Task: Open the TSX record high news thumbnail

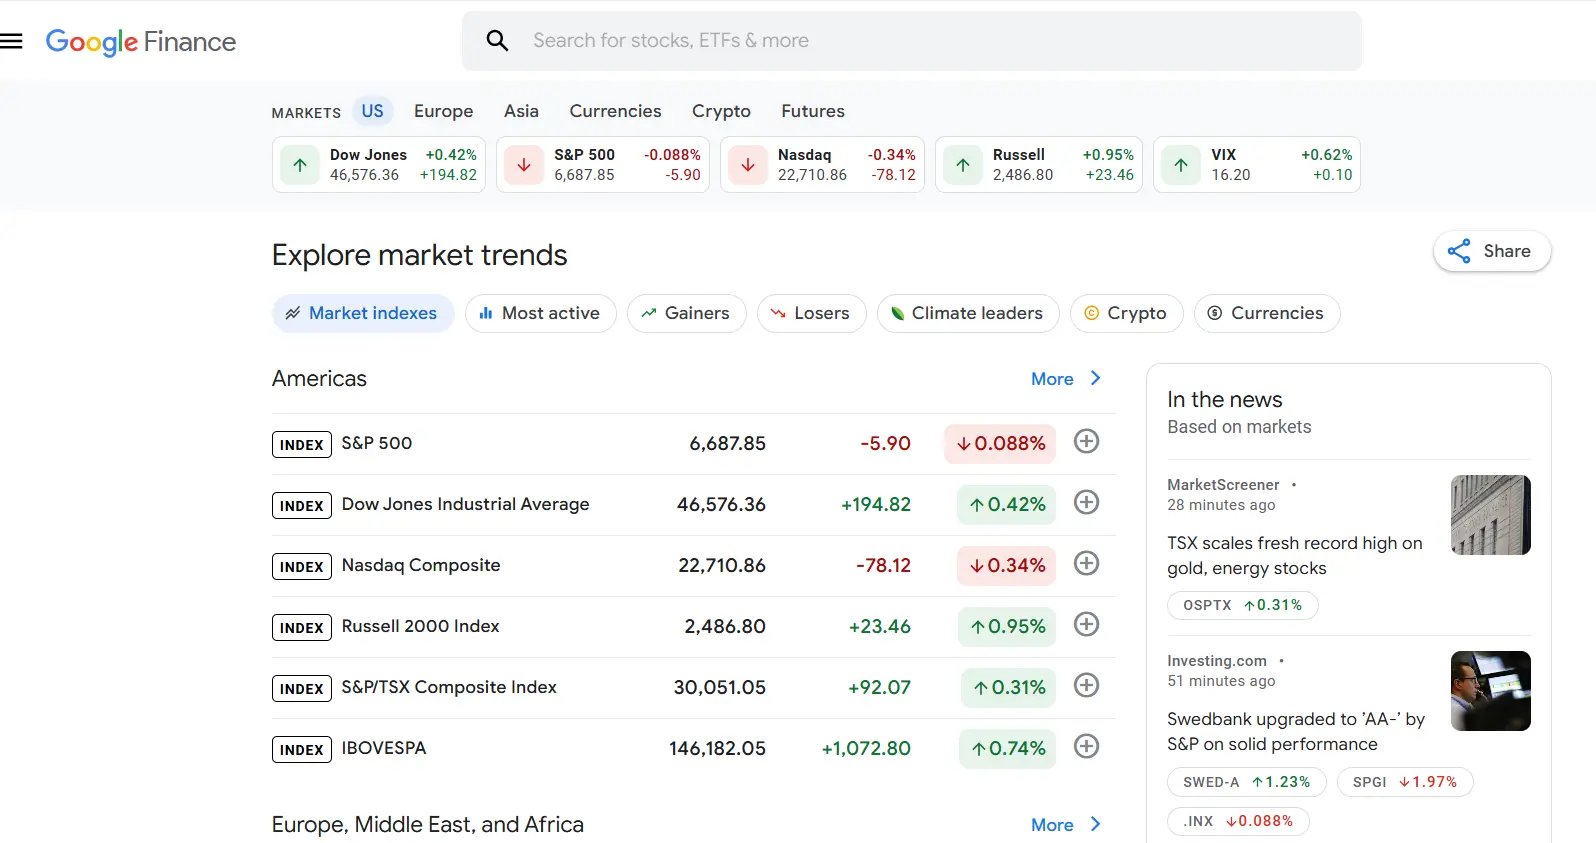Action: pyautogui.click(x=1490, y=515)
